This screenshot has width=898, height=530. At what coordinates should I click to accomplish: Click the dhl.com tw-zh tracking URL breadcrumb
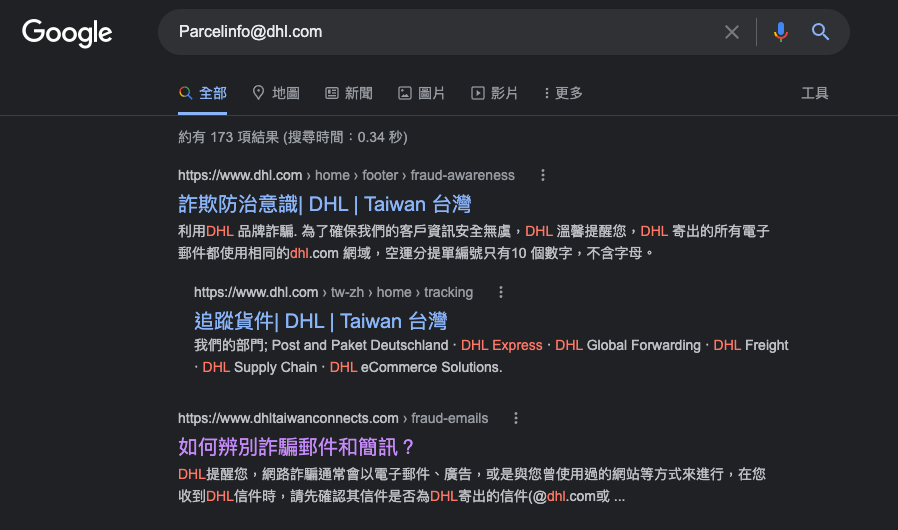pyautogui.click(x=334, y=292)
